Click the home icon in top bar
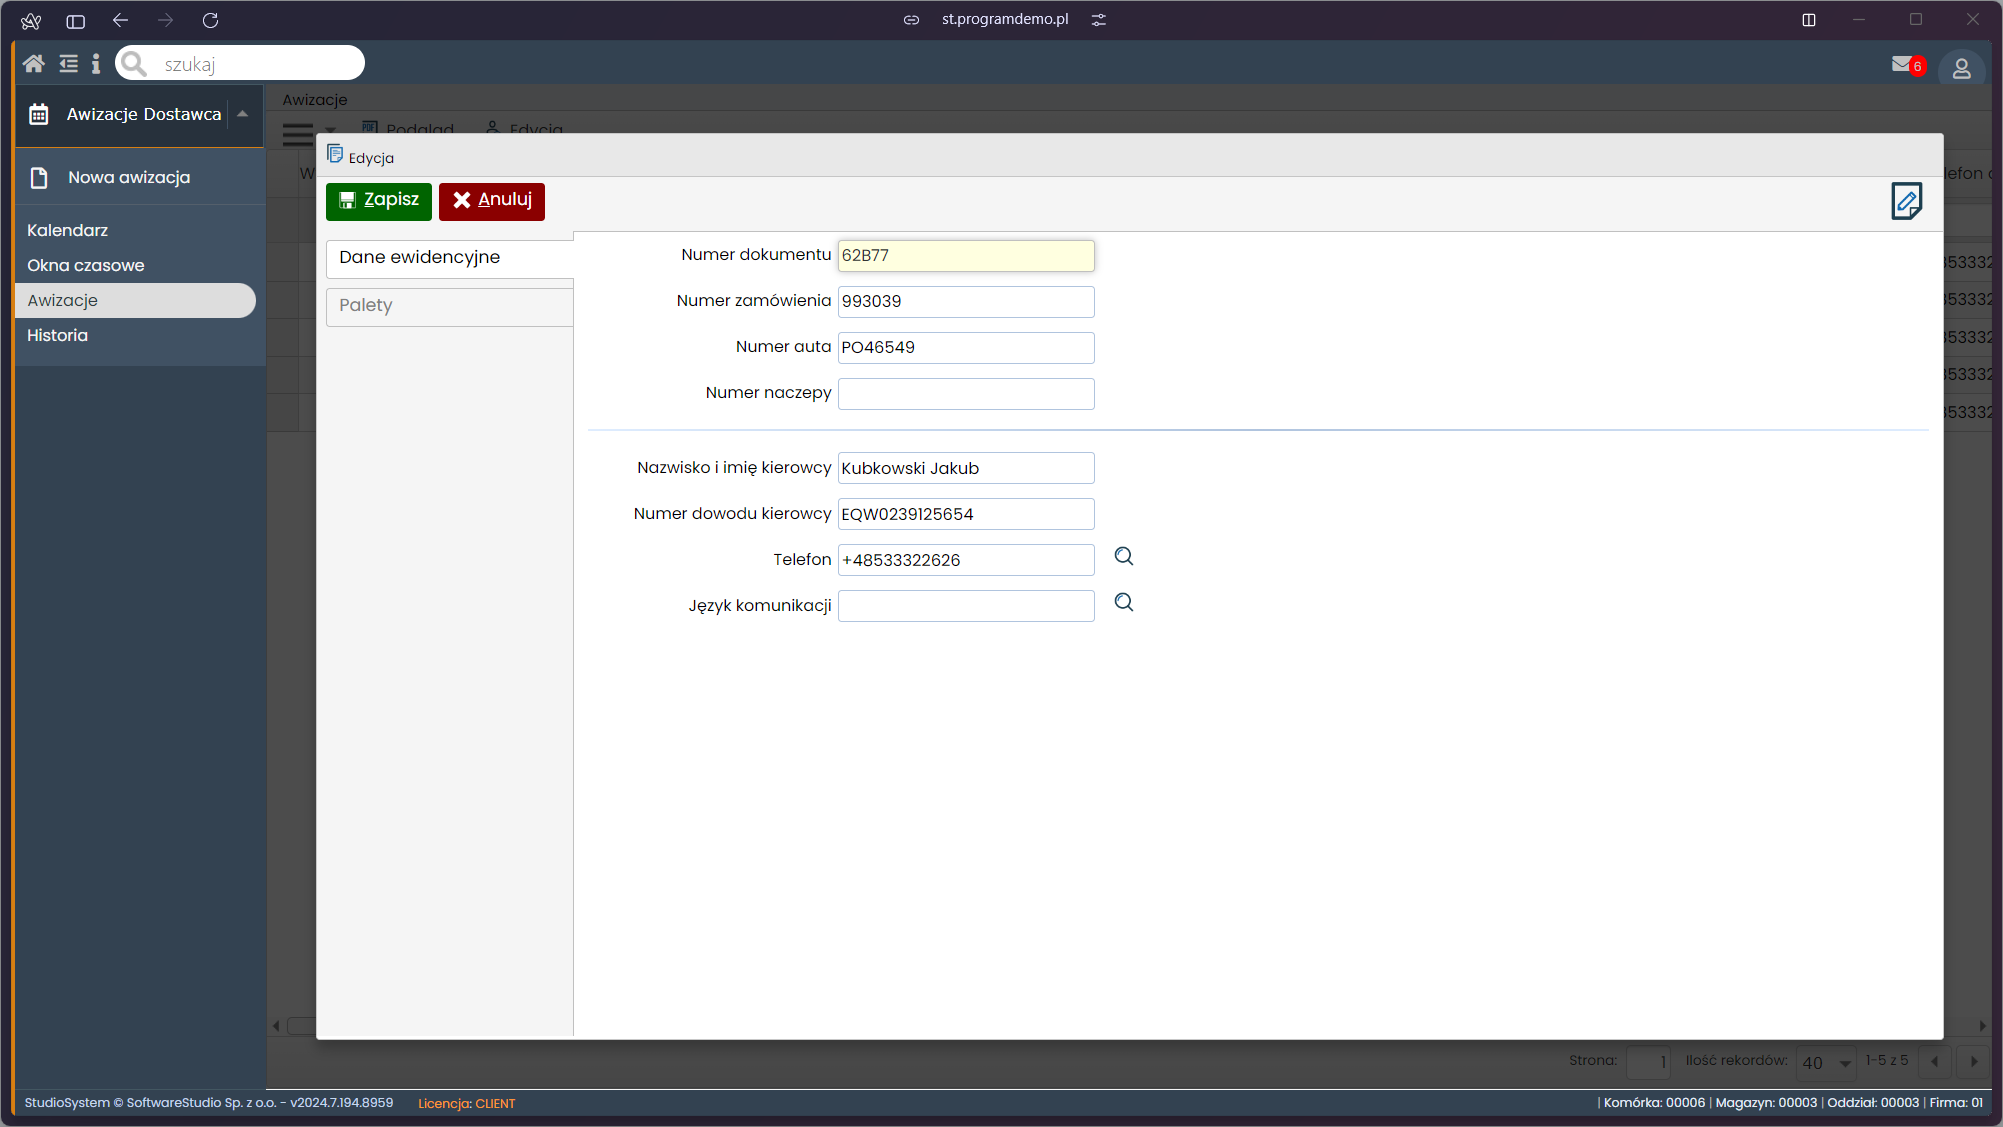Image resolution: width=2003 pixels, height=1127 pixels. (x=33, y=64)
